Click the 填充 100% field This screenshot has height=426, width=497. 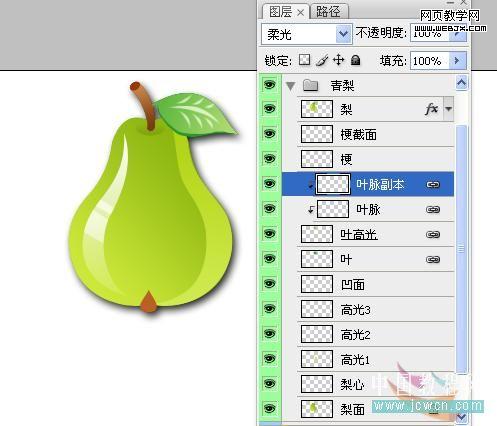pyautogui.click(x=430, y=61)
